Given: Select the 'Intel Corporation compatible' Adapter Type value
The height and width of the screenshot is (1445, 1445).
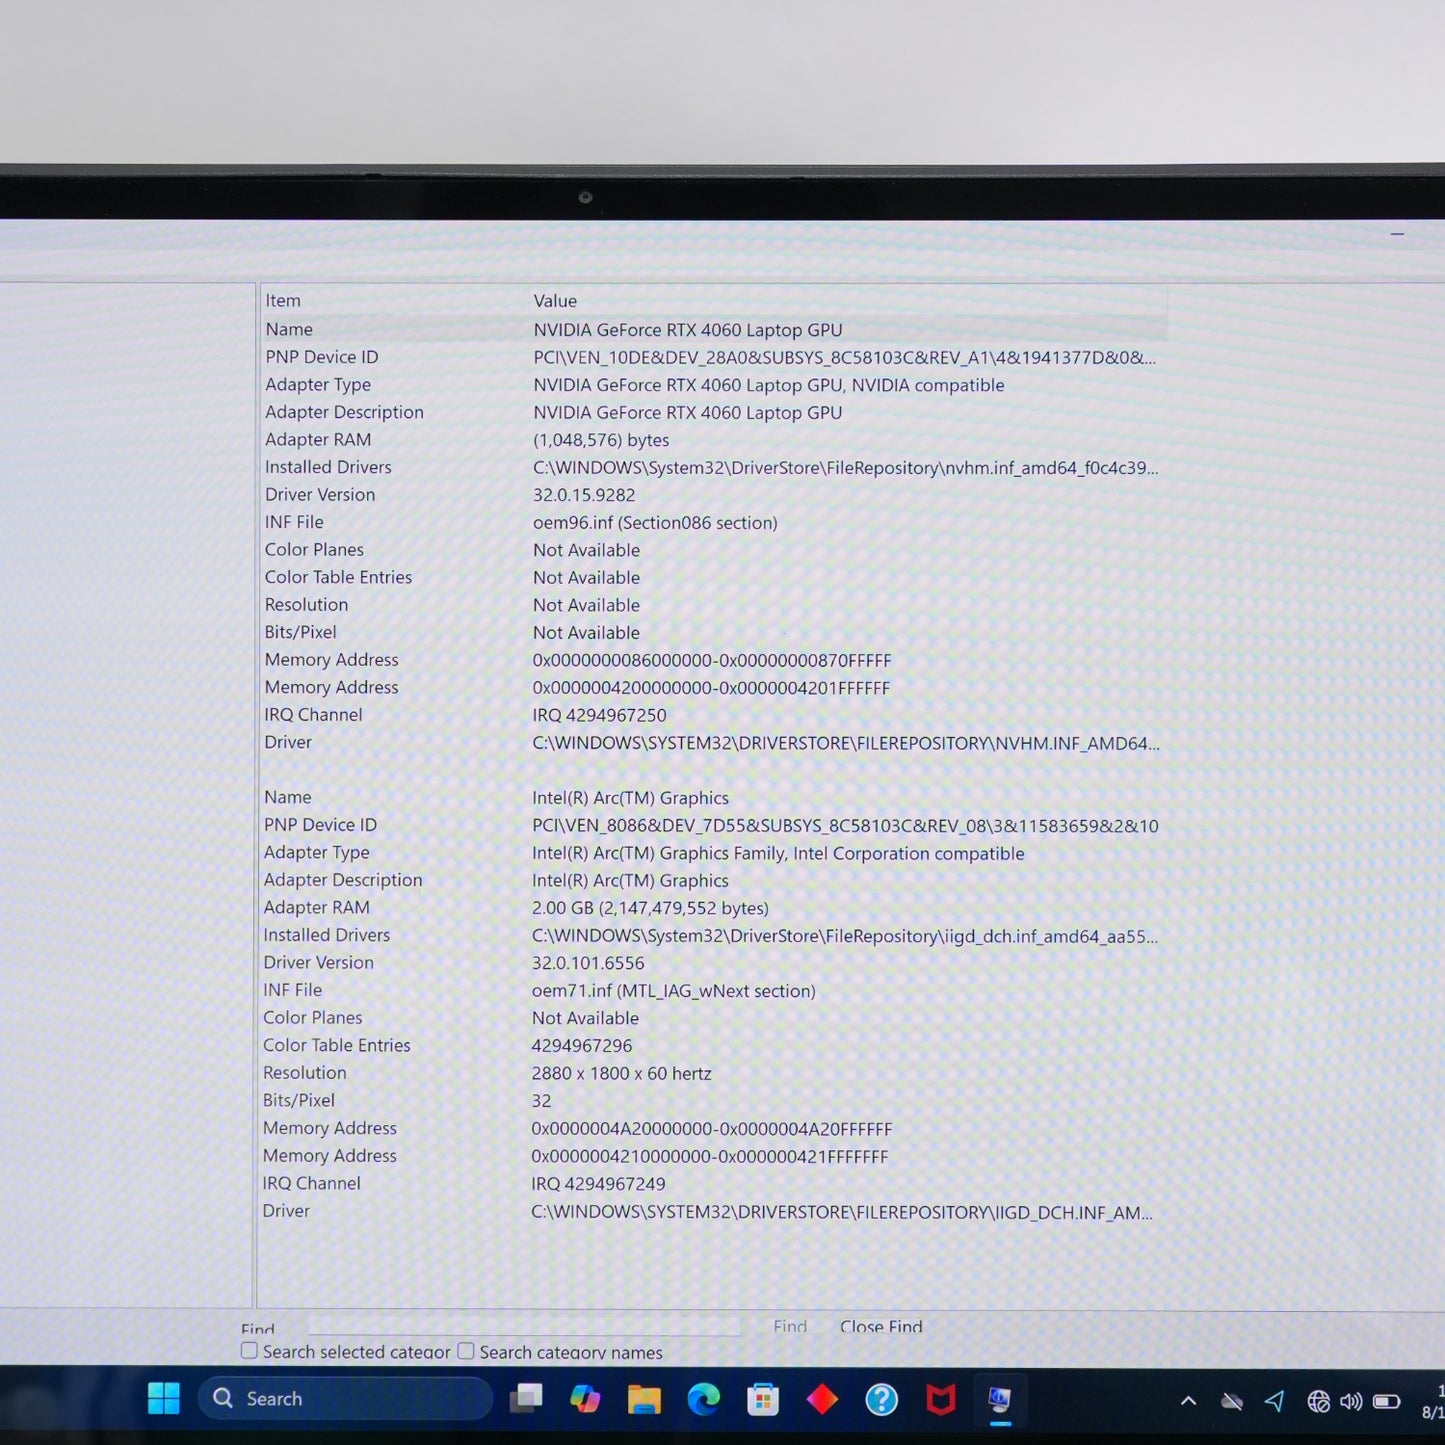Looking at the screenshot, I should point(778,853).
